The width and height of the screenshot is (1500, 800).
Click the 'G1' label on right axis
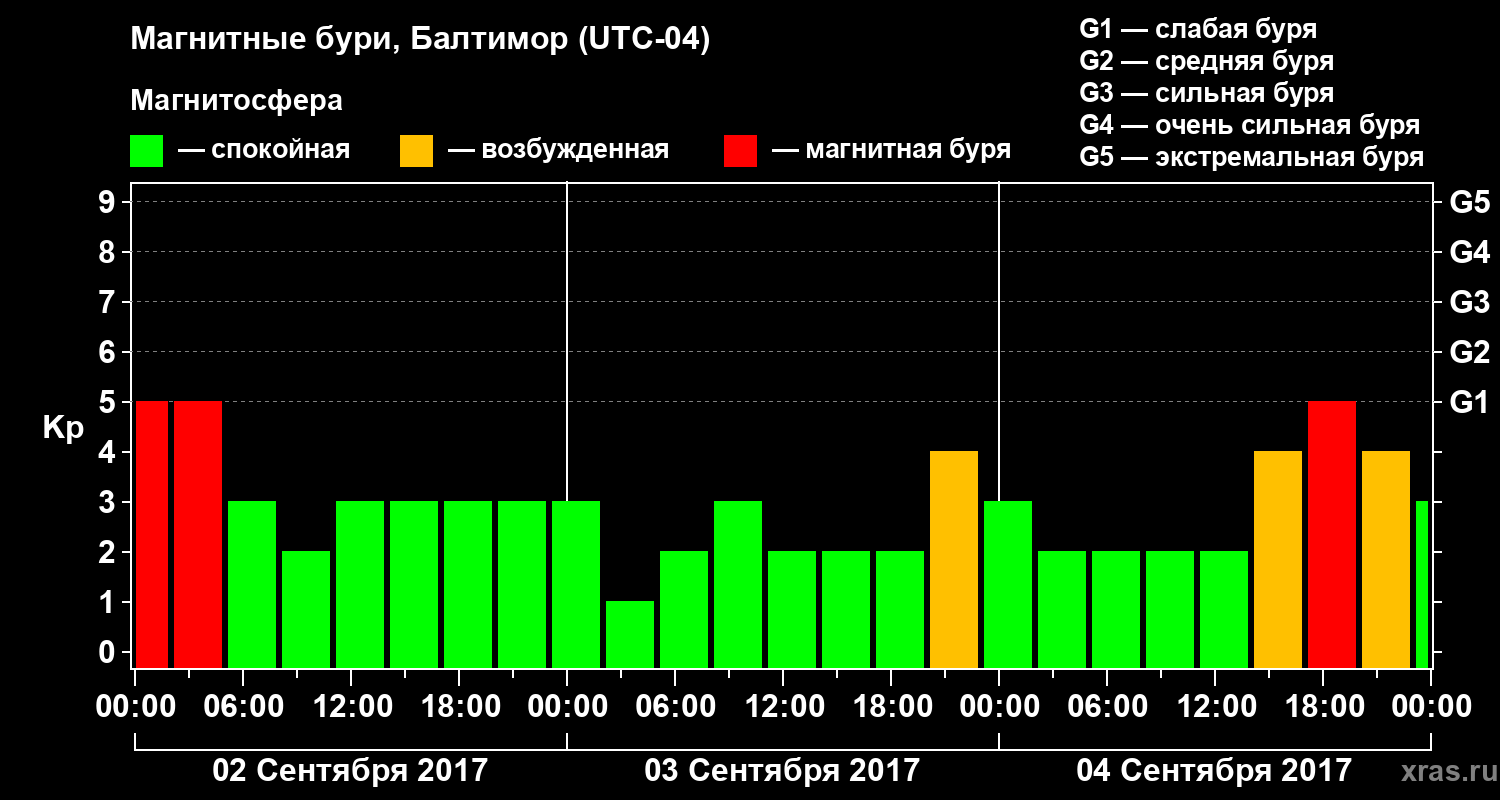(1469, 402)
